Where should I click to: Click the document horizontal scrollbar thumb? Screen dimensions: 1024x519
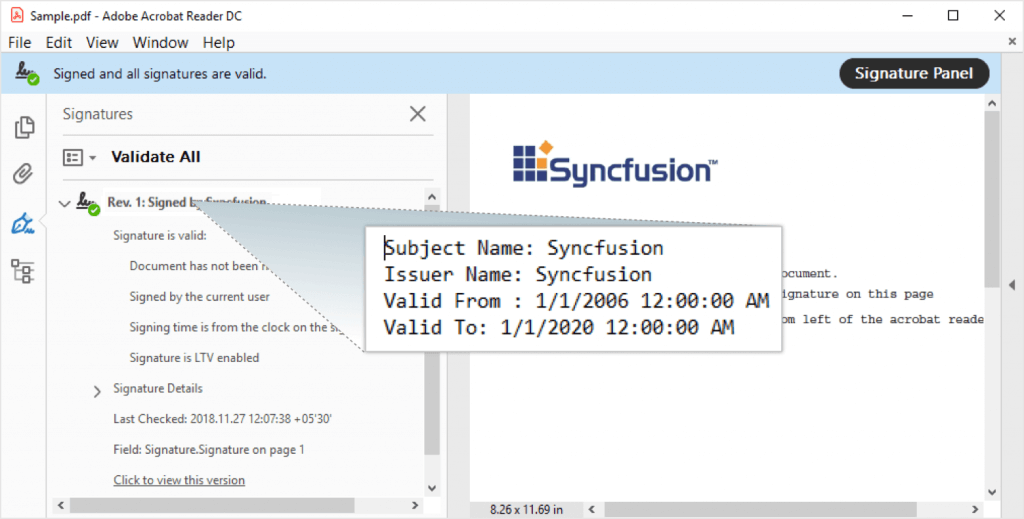[x=760, y=509]
